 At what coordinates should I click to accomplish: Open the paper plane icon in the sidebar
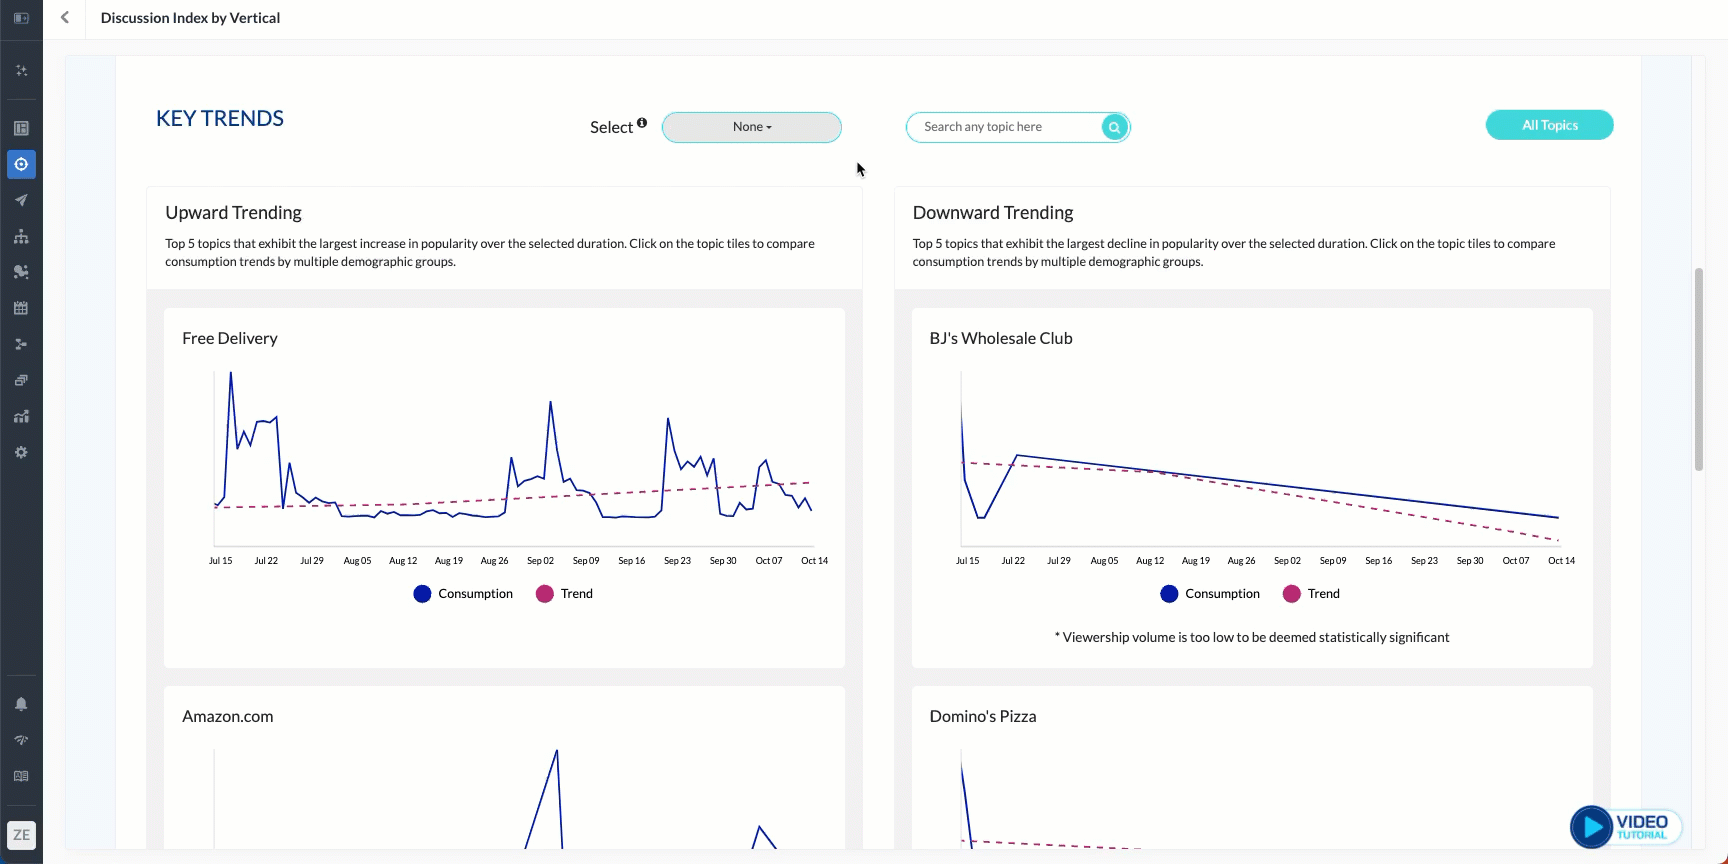click(x=21, y=200)
